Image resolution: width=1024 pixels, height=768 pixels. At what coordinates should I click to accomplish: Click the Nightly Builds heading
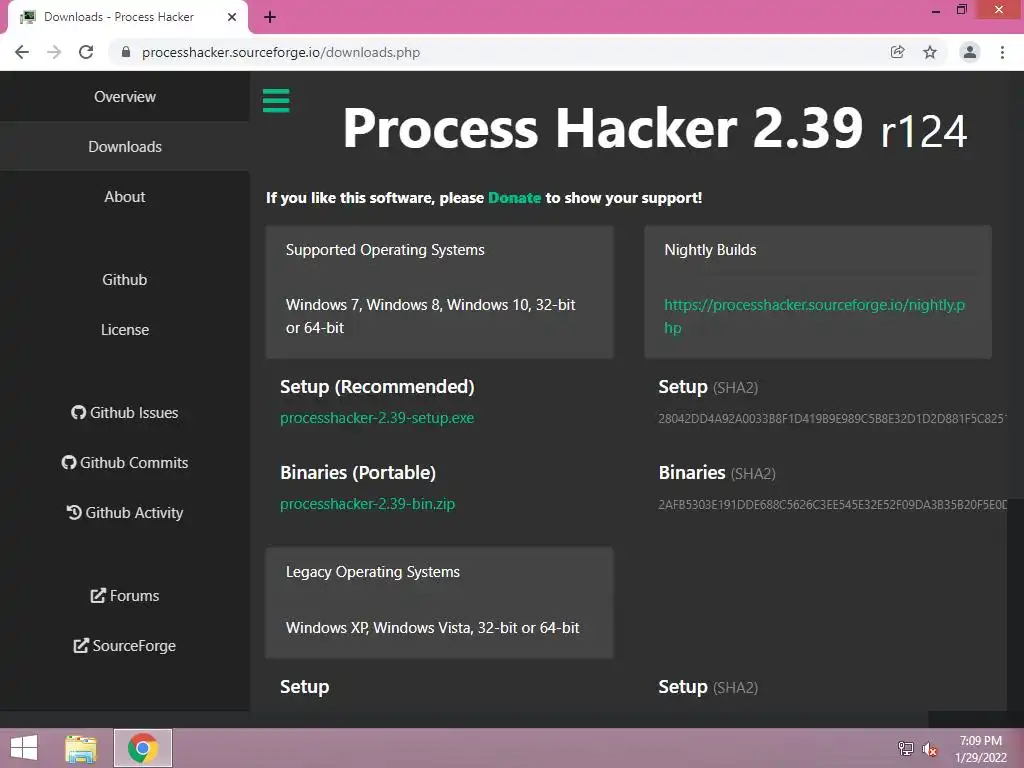click(x=710, y=250)
